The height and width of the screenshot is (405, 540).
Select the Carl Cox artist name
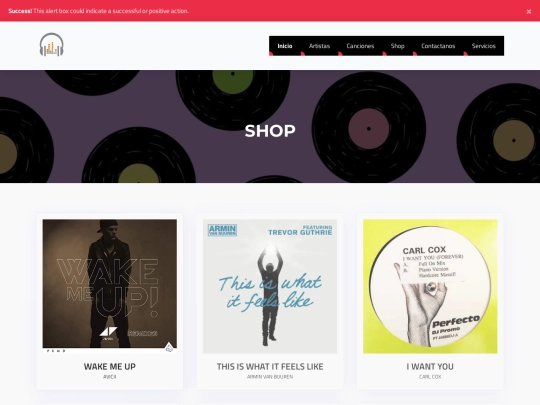tap(430, 377)
